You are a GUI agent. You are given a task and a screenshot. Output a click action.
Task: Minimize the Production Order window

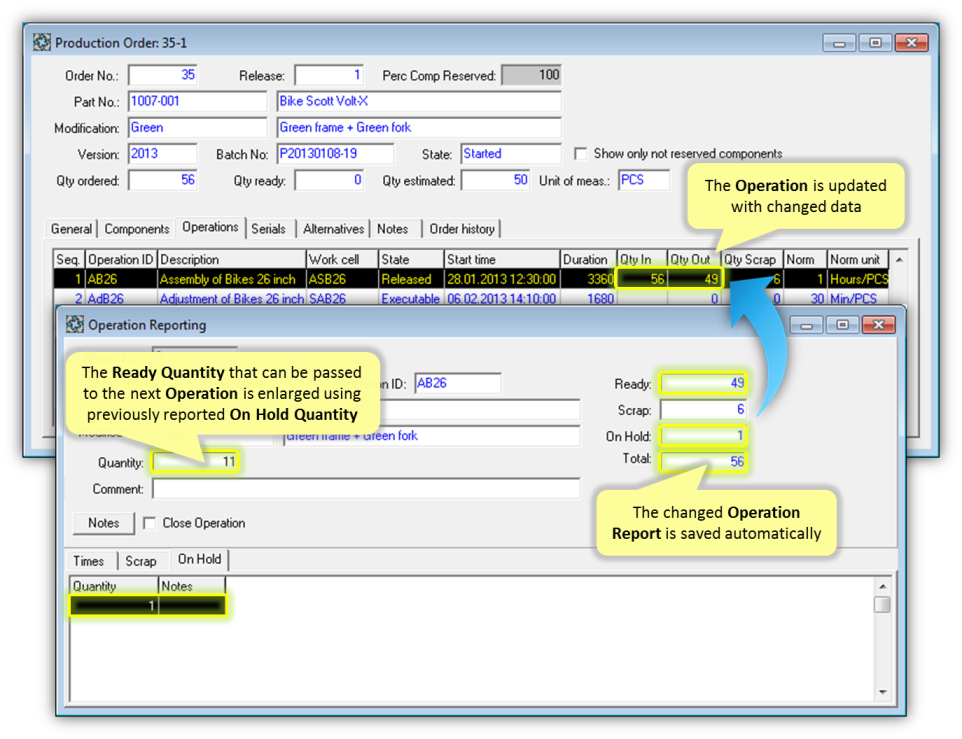click(841, 43)
